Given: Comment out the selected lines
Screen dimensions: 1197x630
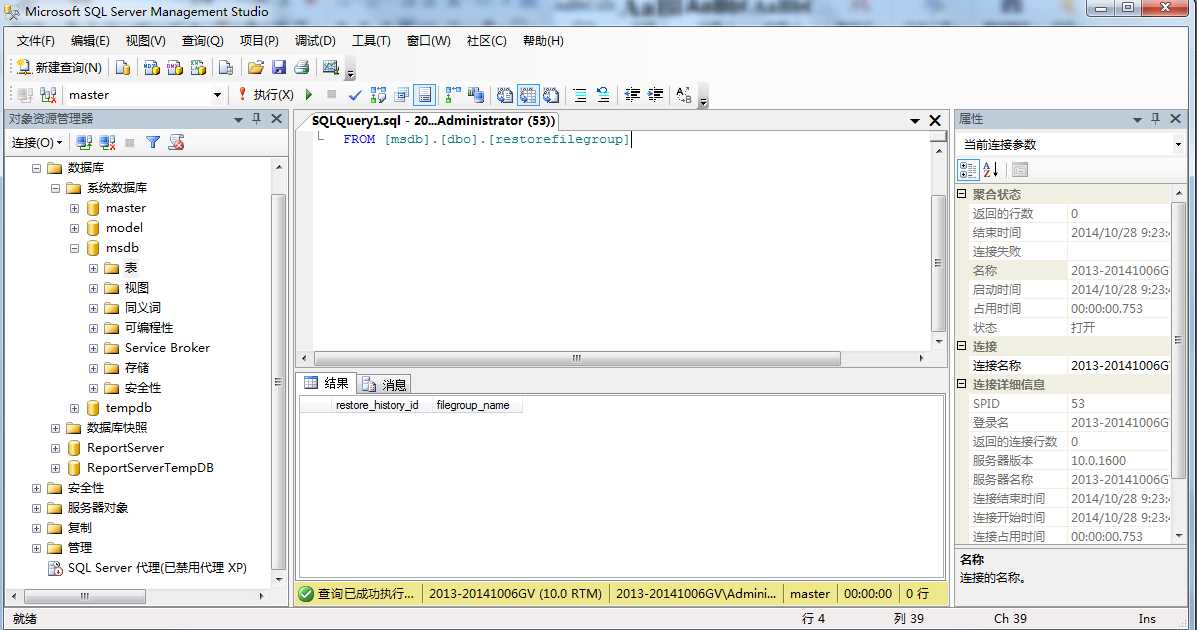Looking at the screenshot, I should 580,95.
